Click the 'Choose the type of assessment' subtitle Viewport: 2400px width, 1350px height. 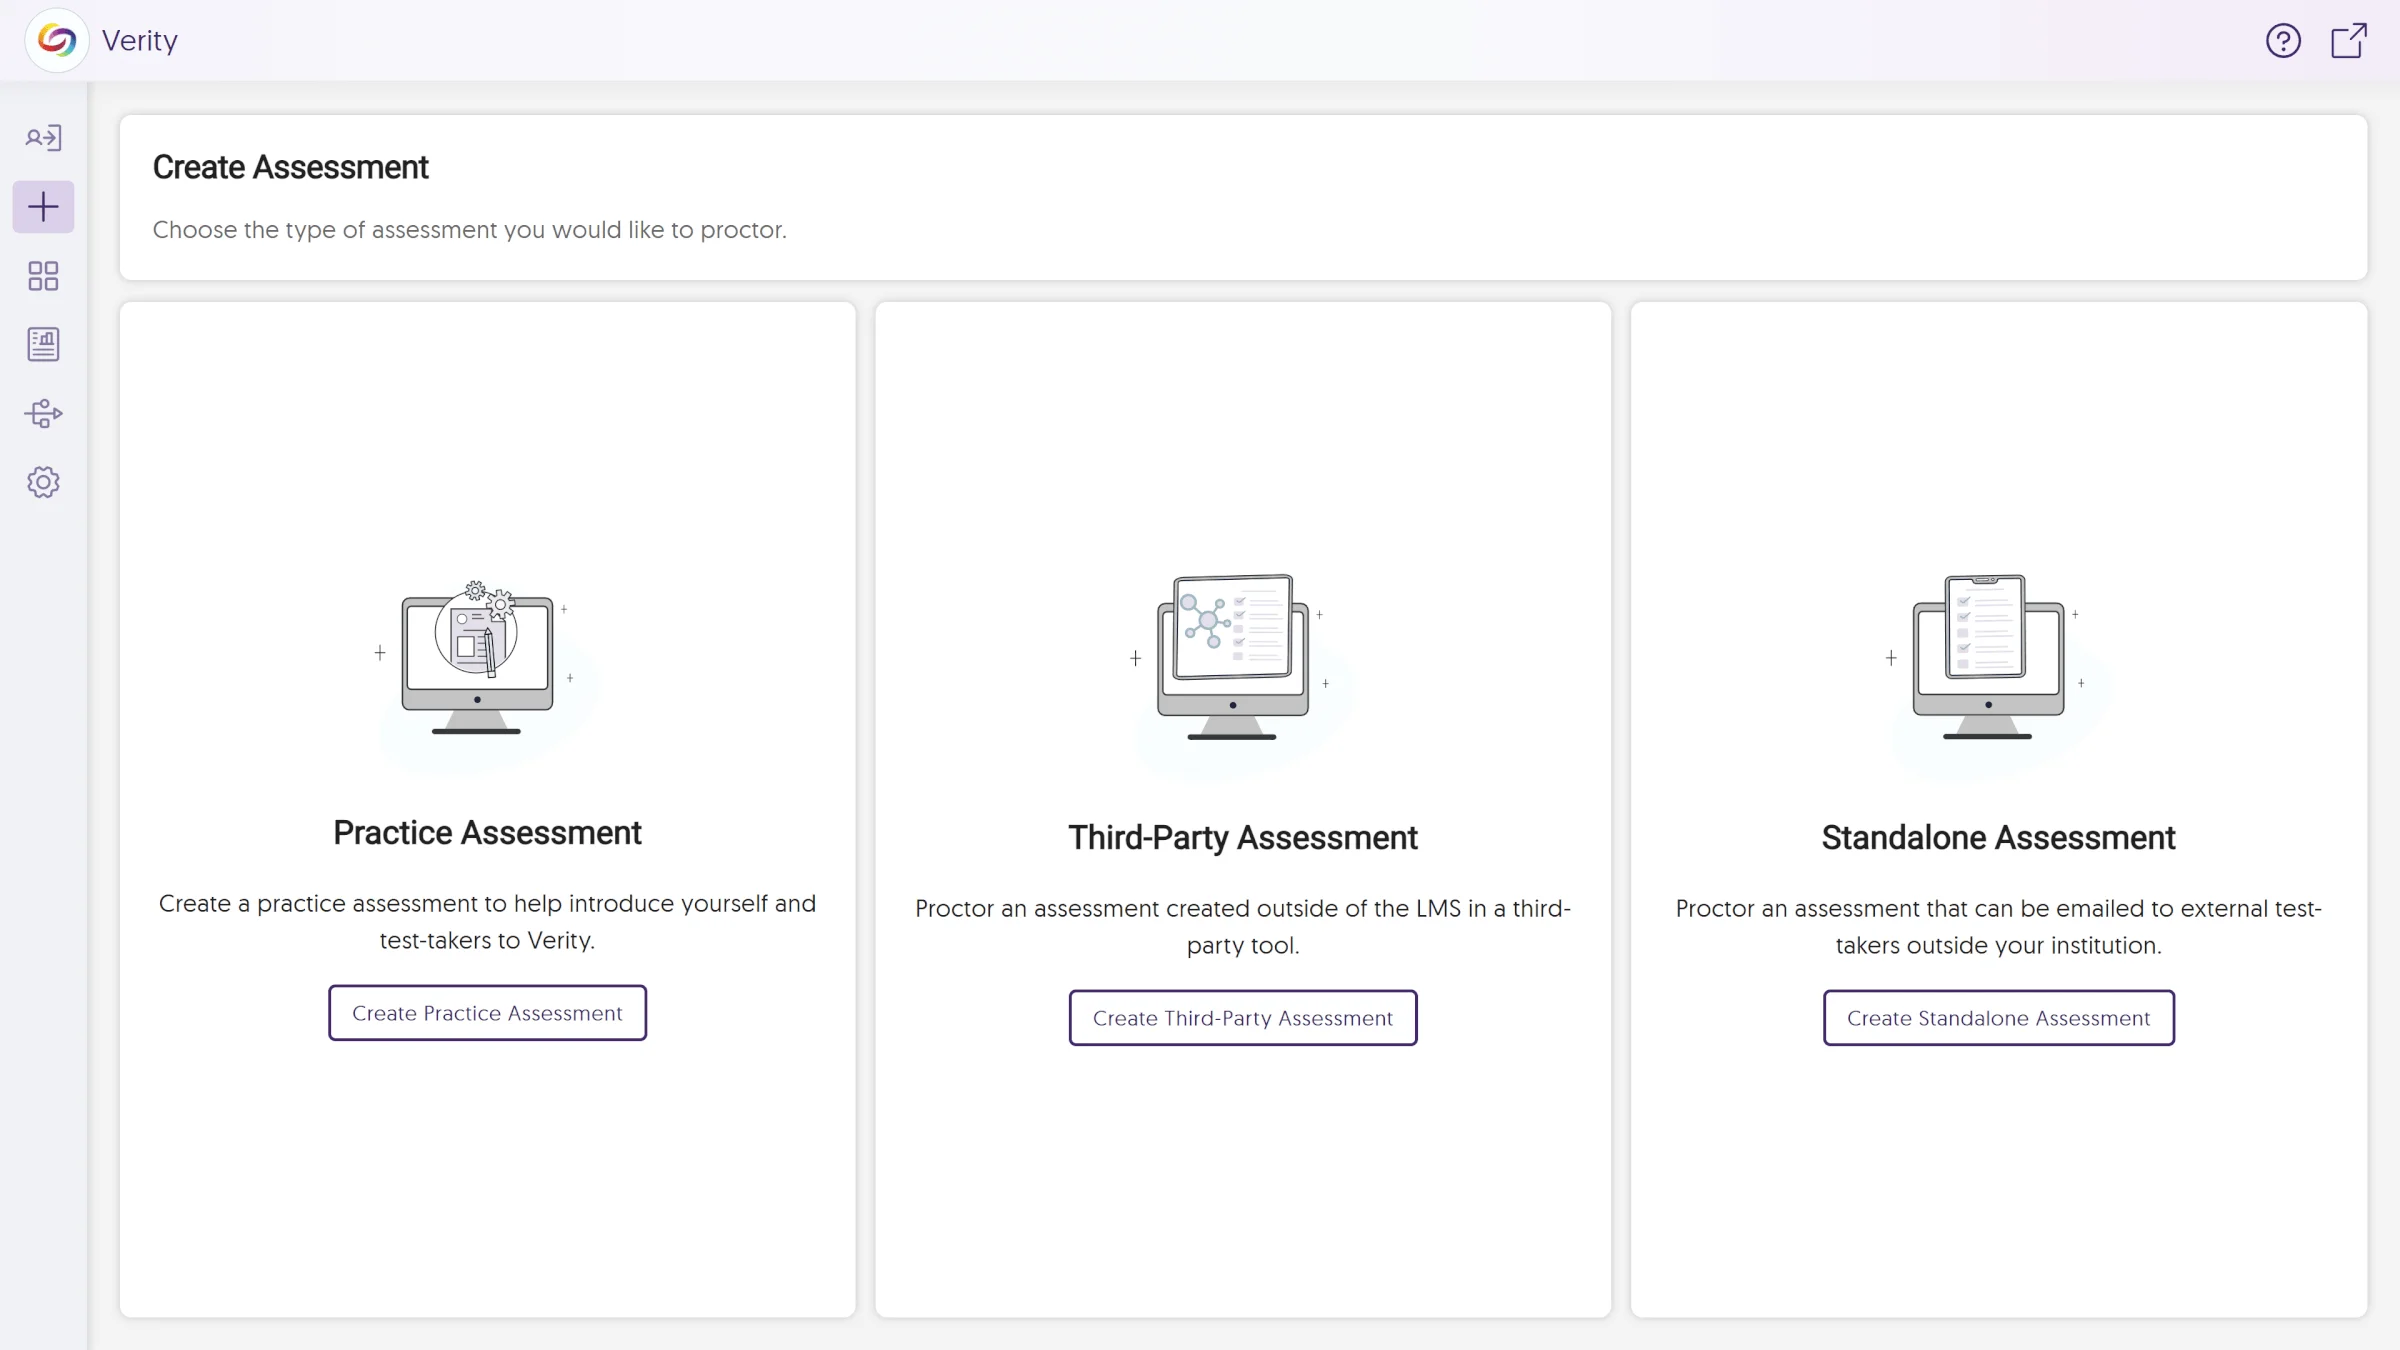[x=469, y=230]
